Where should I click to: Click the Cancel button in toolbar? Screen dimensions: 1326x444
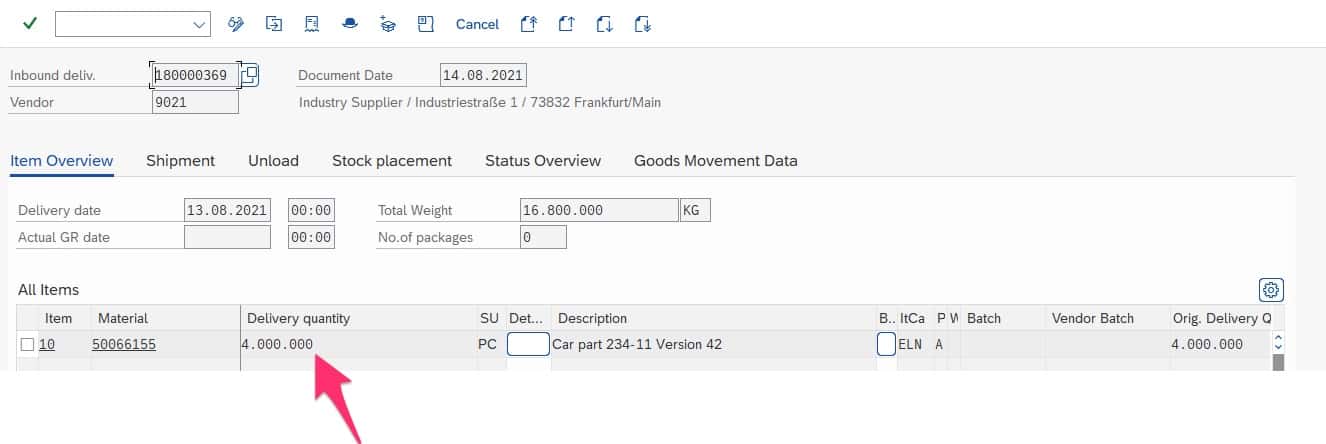[477, 24]
